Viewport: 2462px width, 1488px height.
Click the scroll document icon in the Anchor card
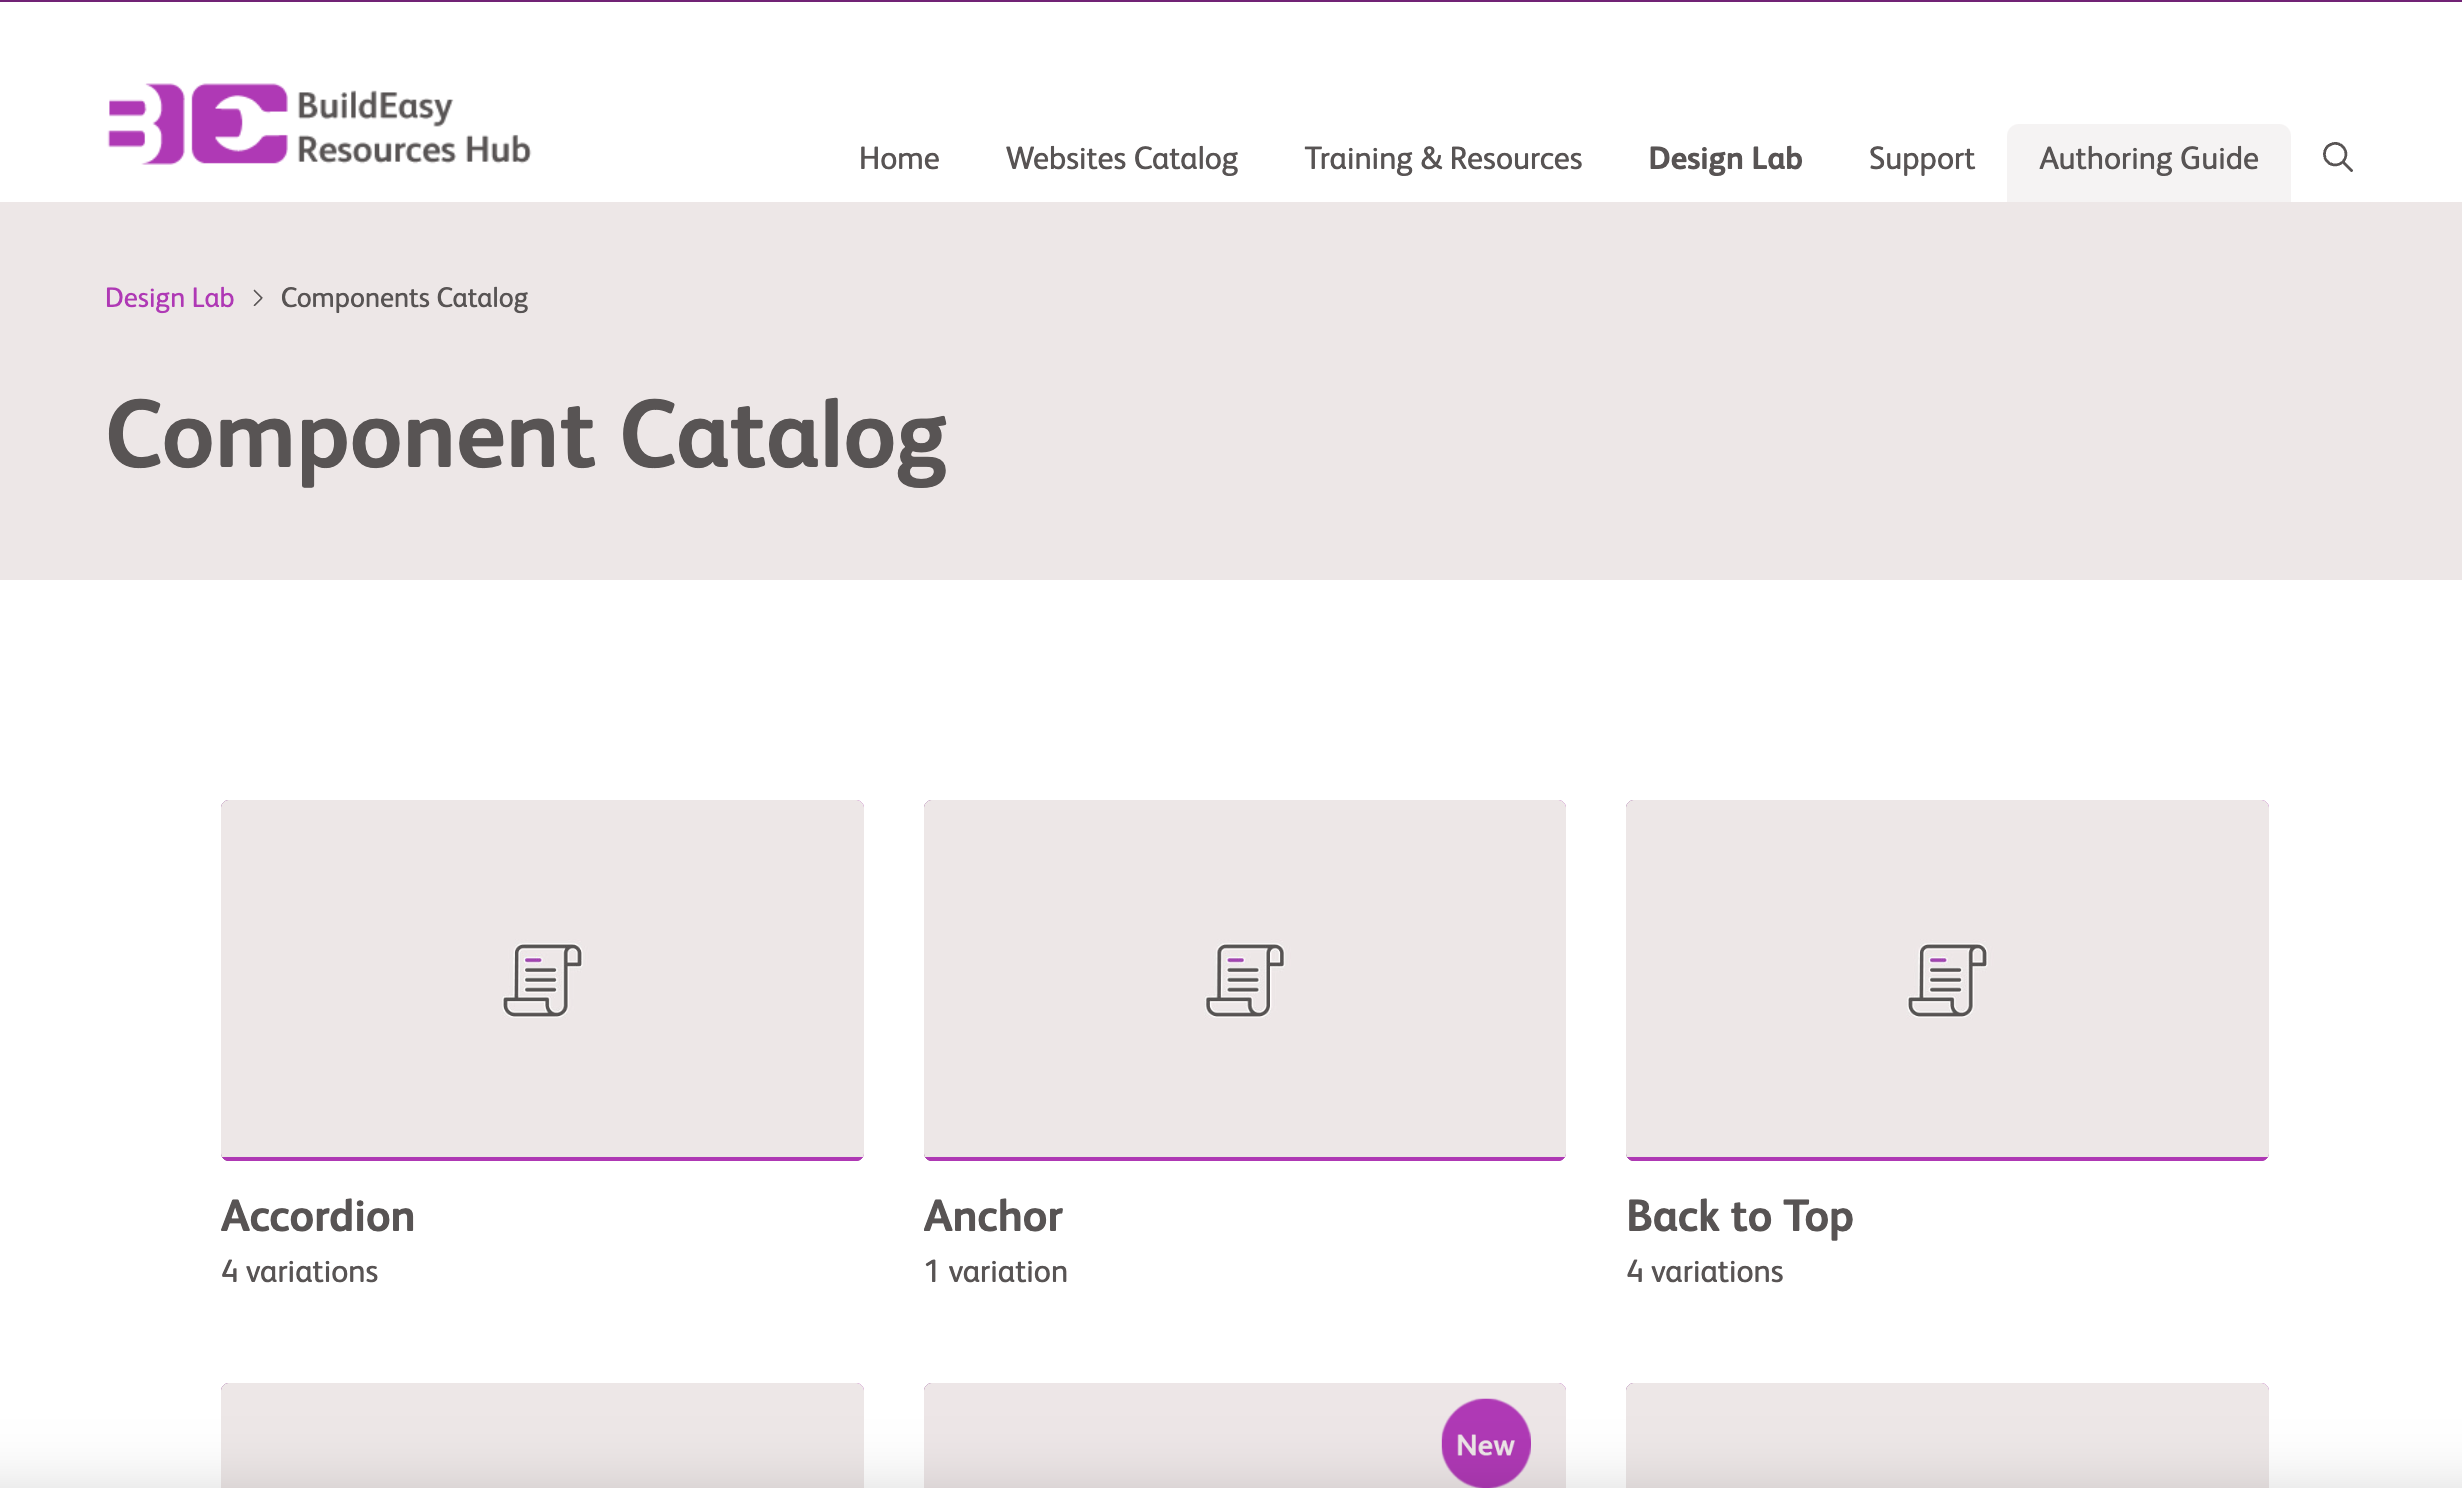[x=1244, y=980]
